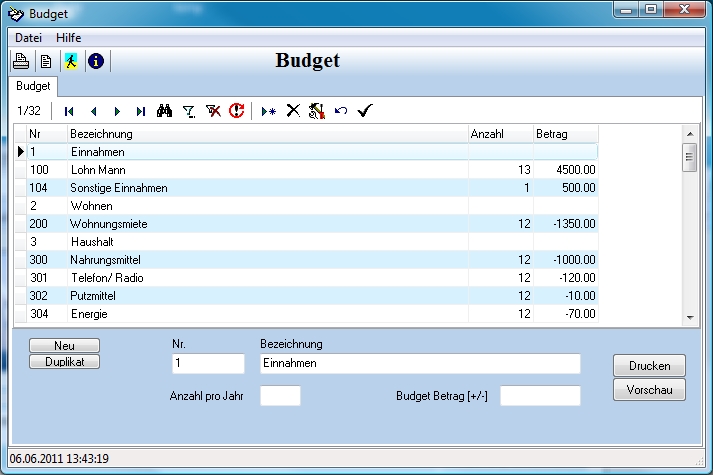Image resolution: width=713 pixels, height=475 pixels.
Task: Click the Anzahl pro Jahr field
Action: click(280, 395)
